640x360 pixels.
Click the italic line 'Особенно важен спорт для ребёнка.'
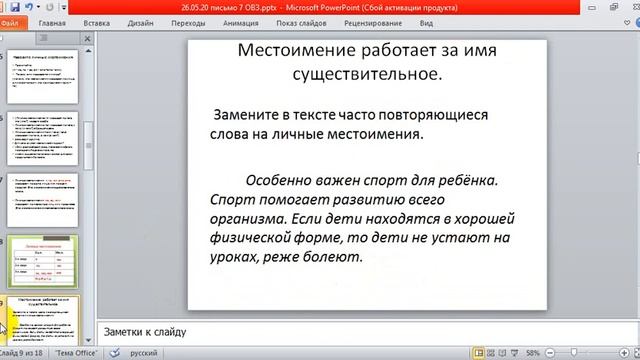click(x=372, y=180)
